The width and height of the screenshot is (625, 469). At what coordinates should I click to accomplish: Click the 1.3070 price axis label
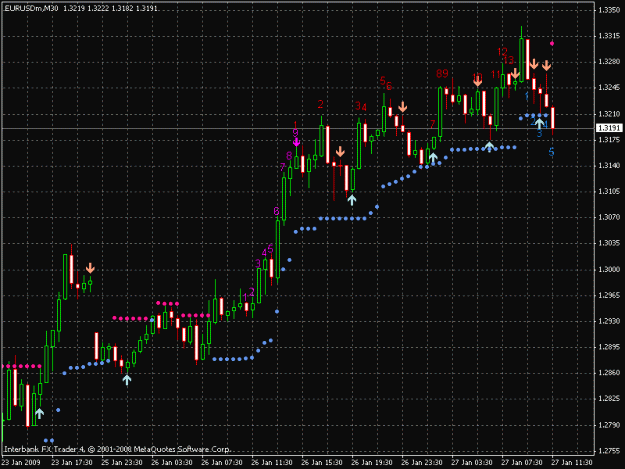[609, 217]
